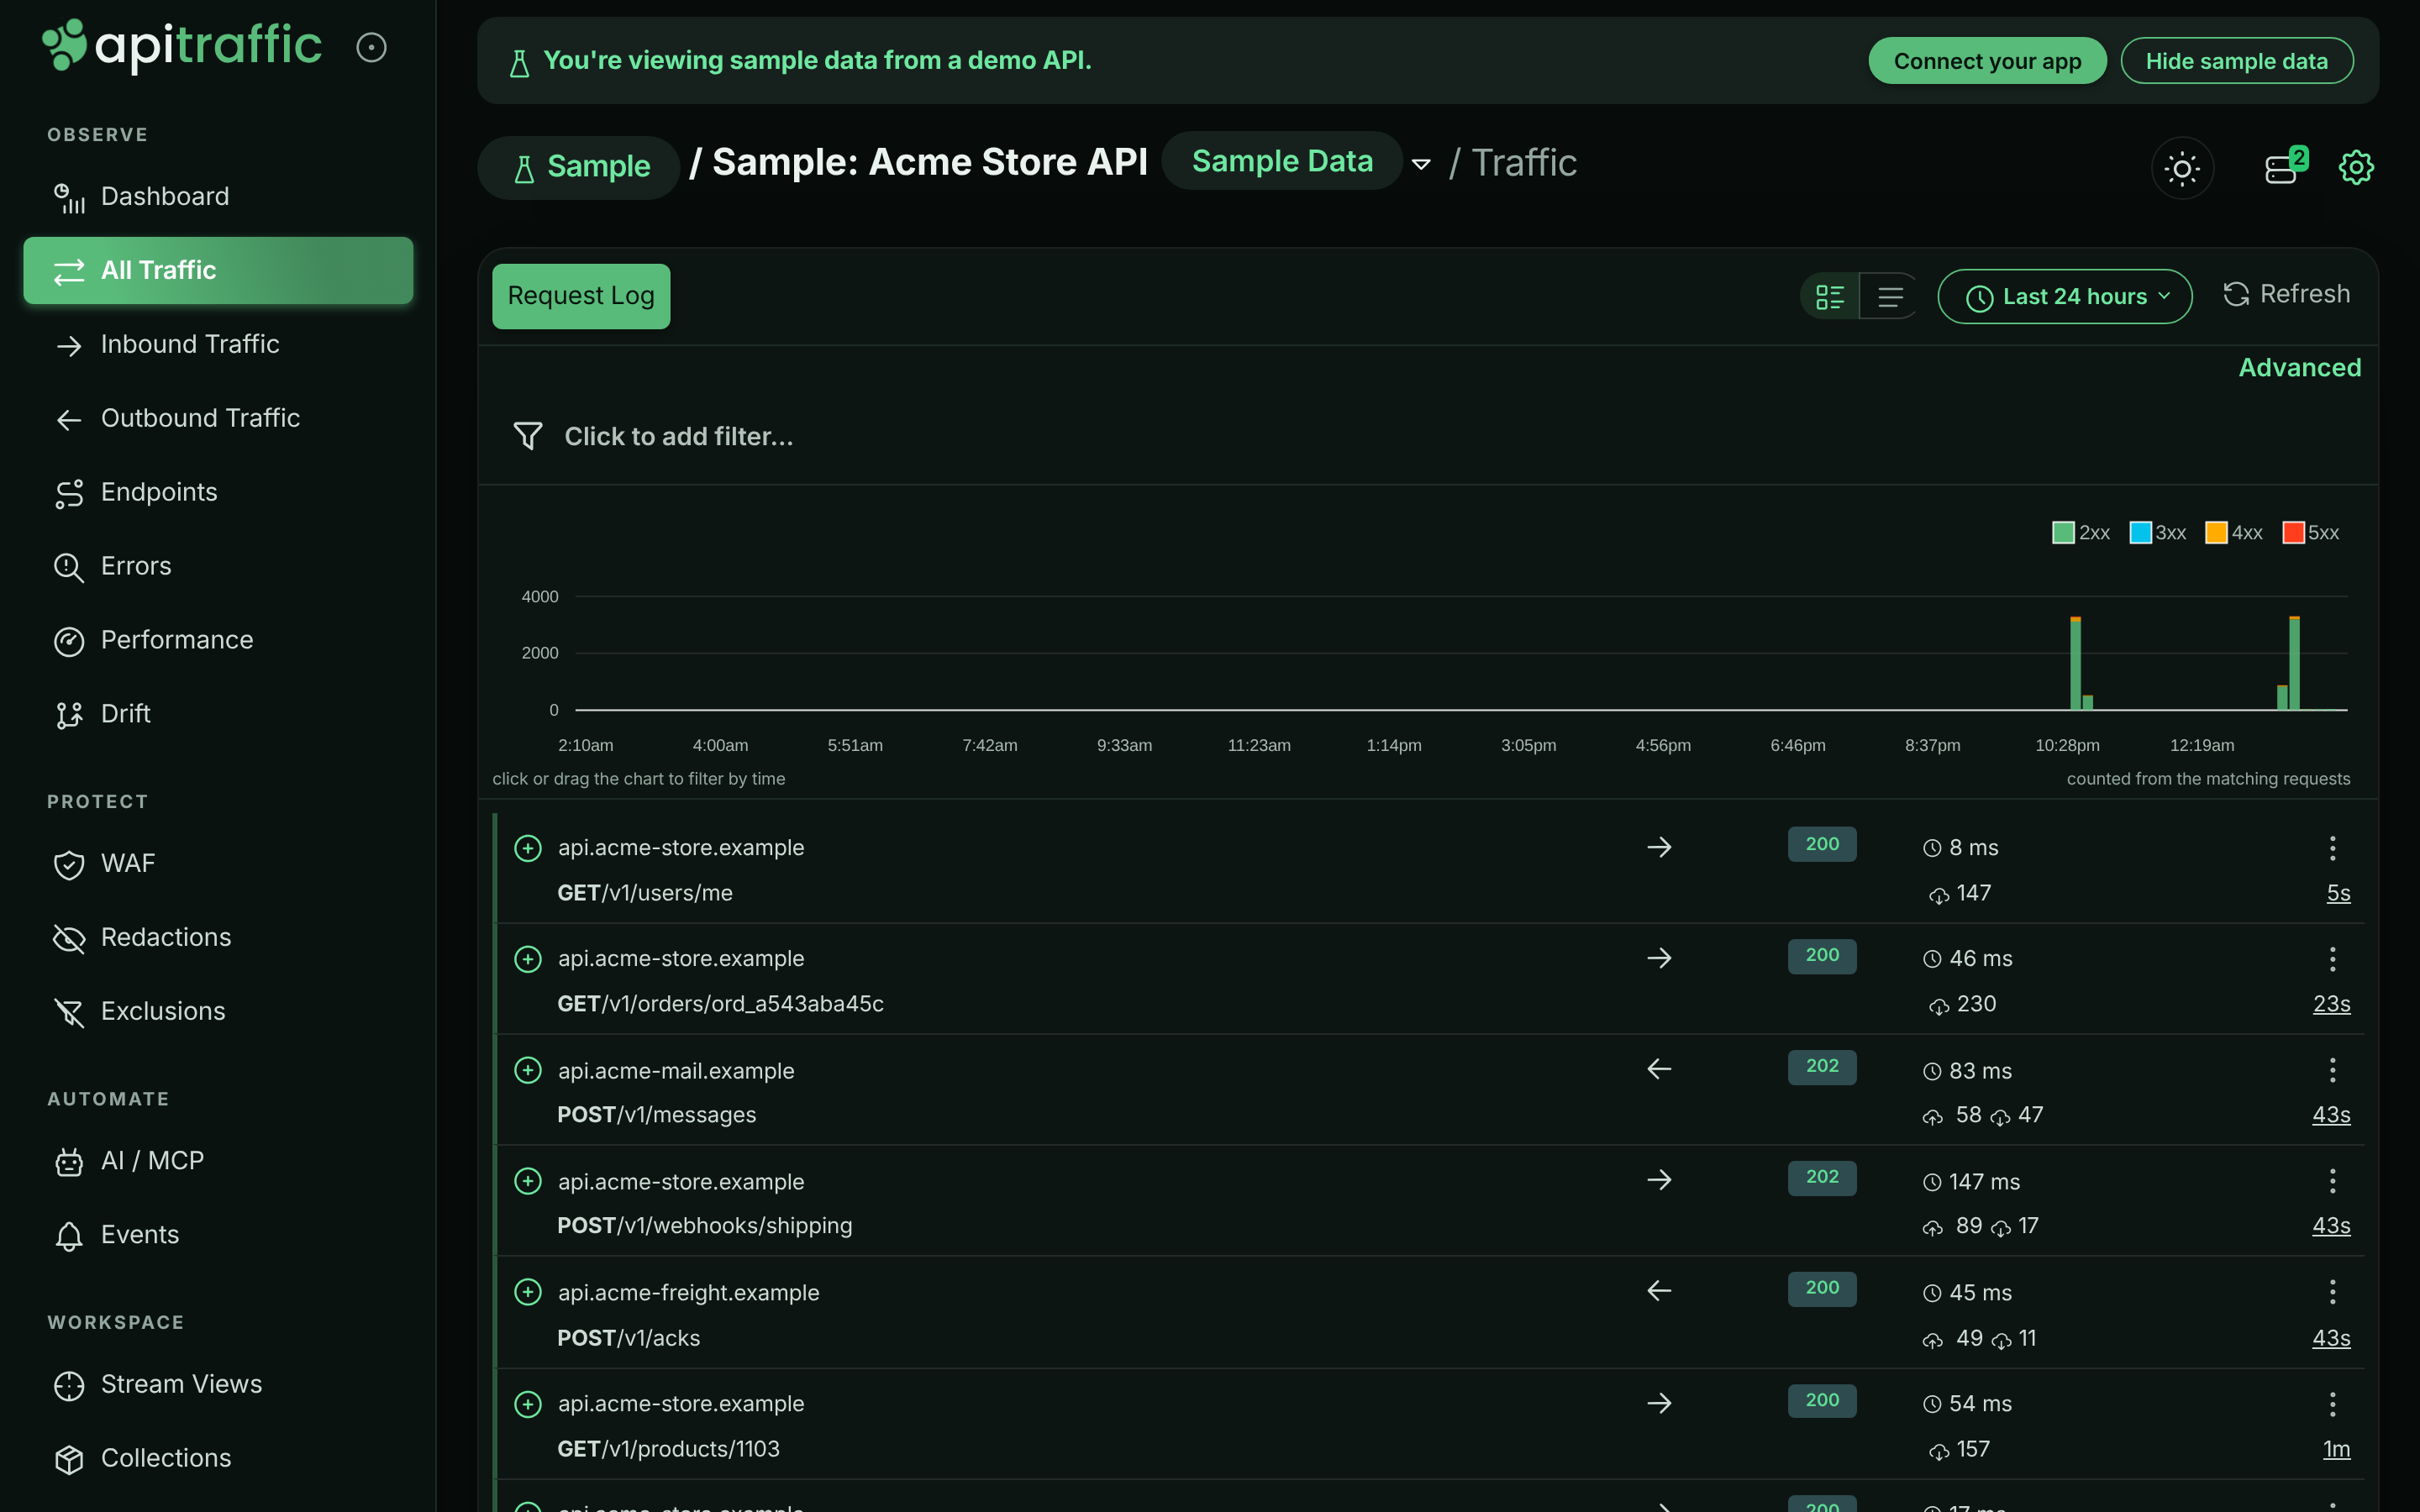
Task: Toggle the 5xx legend swatch
Action: (x=2293, y=533)
